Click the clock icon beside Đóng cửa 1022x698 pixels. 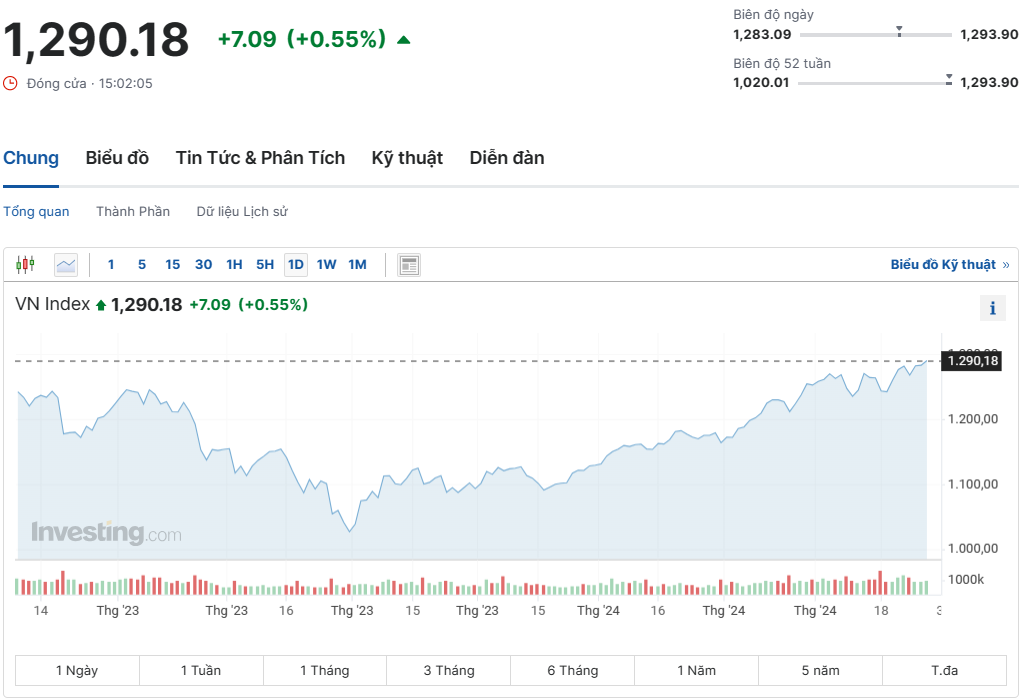pos(11,83)
